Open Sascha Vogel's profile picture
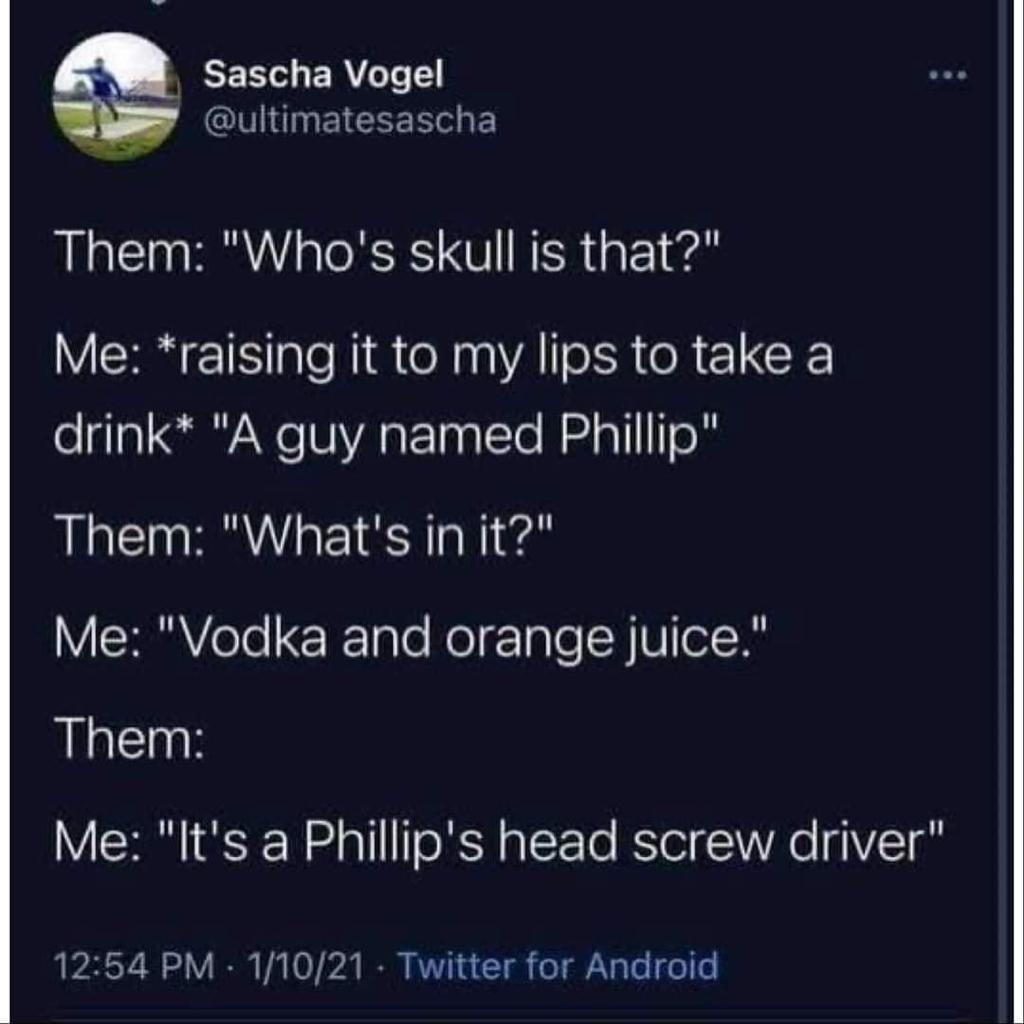This screenshot has height=1024, width=1024. tap(116, 96)
